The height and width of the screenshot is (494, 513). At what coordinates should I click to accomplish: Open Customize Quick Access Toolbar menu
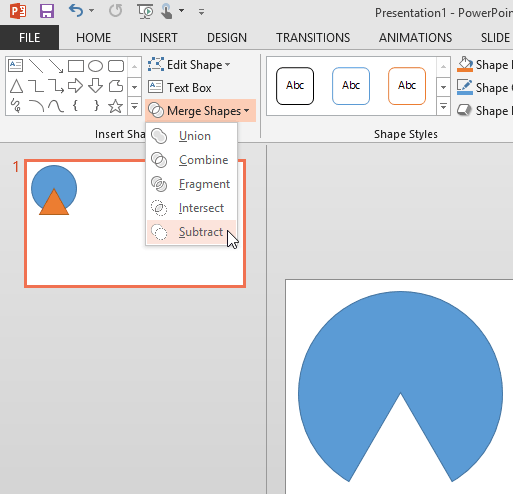click(x=201, y=12)
